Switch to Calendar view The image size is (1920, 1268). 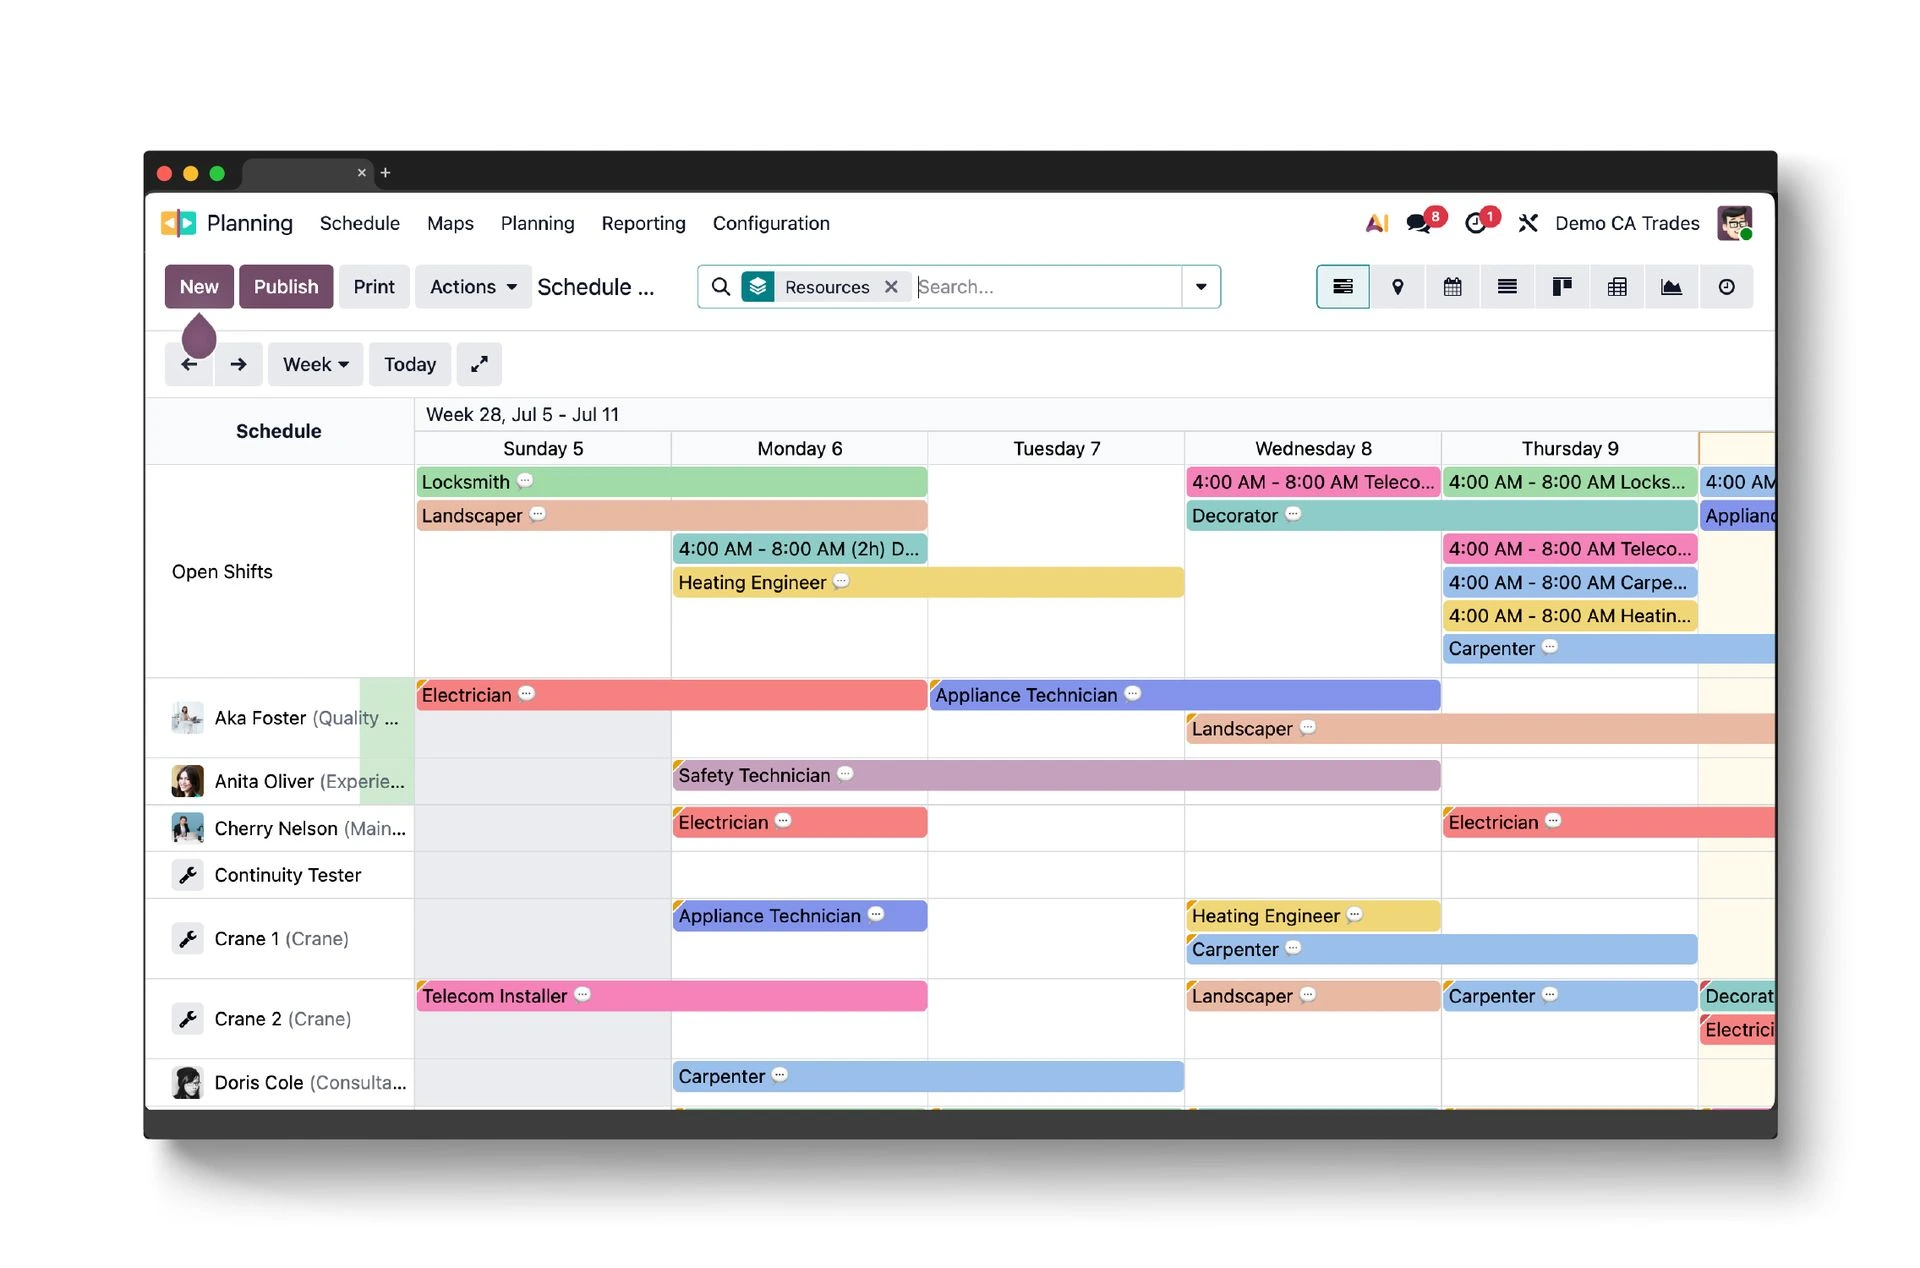1453,287
